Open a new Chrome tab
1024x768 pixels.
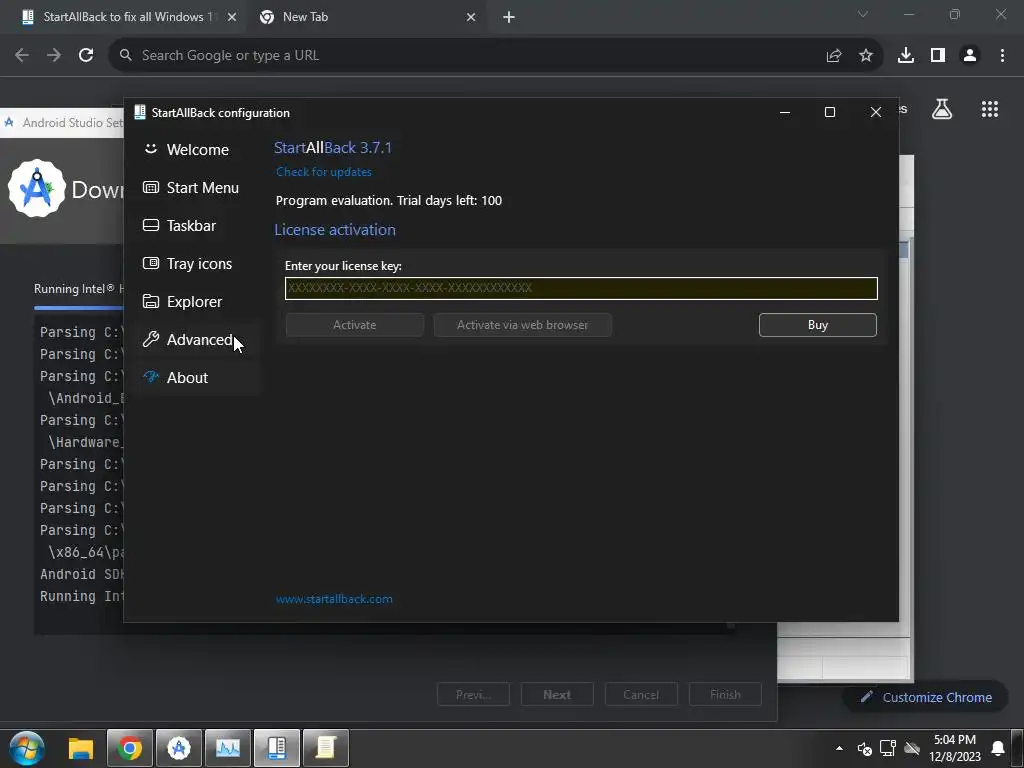coord(509,17)
